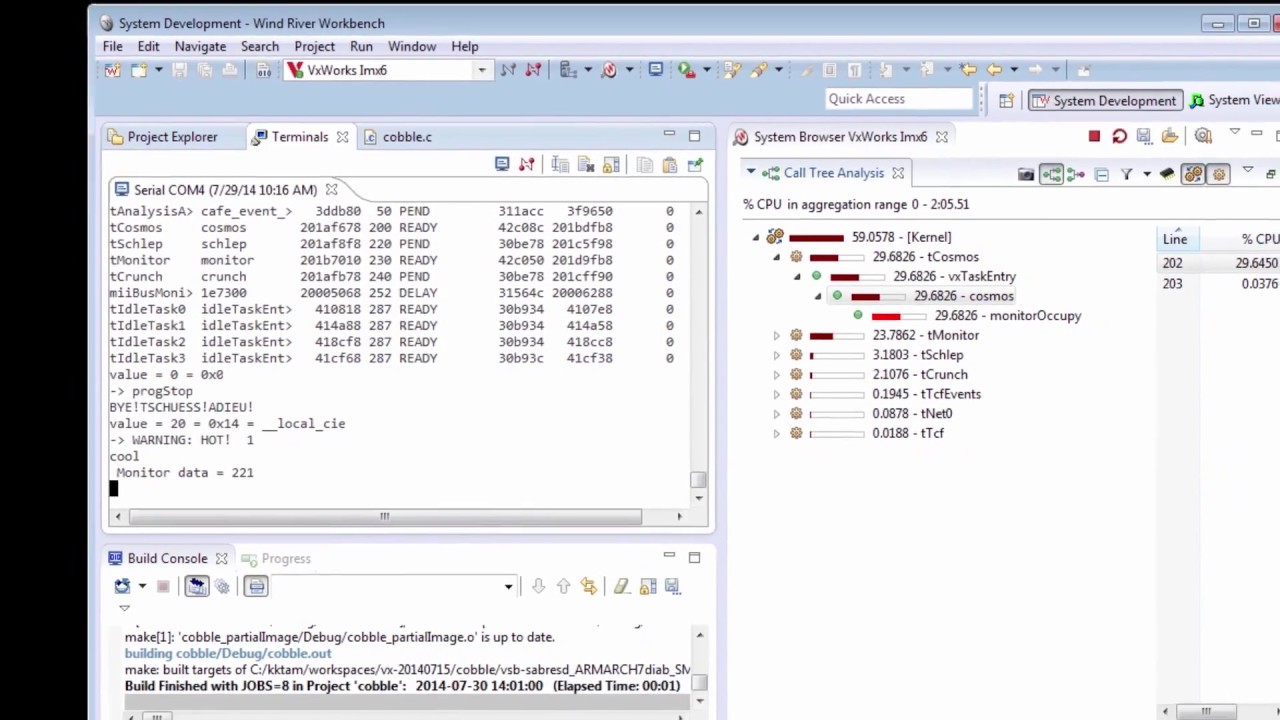Screen dimensions: 1280x720
Task: Collapse the [Kernel] tree node
Action: point(756,237)
